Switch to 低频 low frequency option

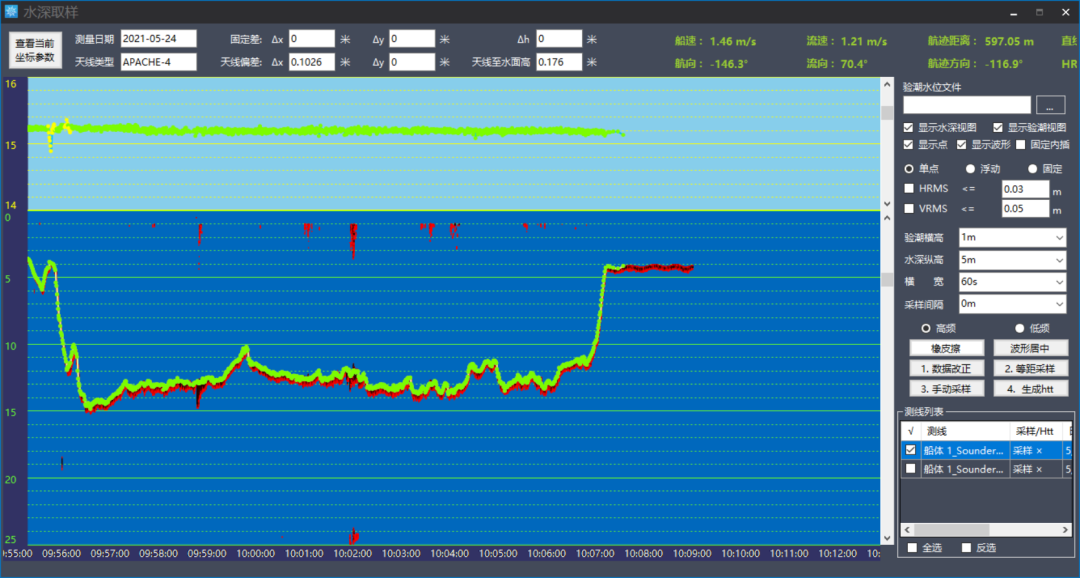[1020, 328]
